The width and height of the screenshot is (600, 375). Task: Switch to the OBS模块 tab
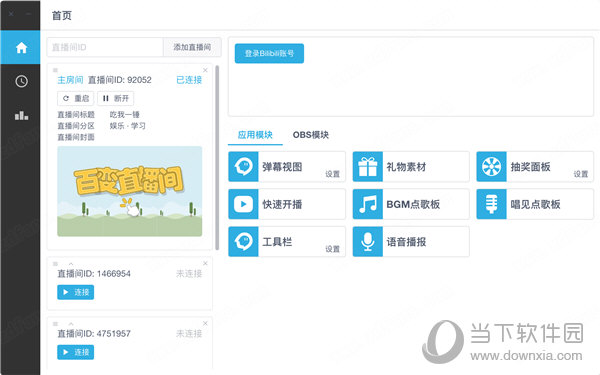click(x=311, y=135)
